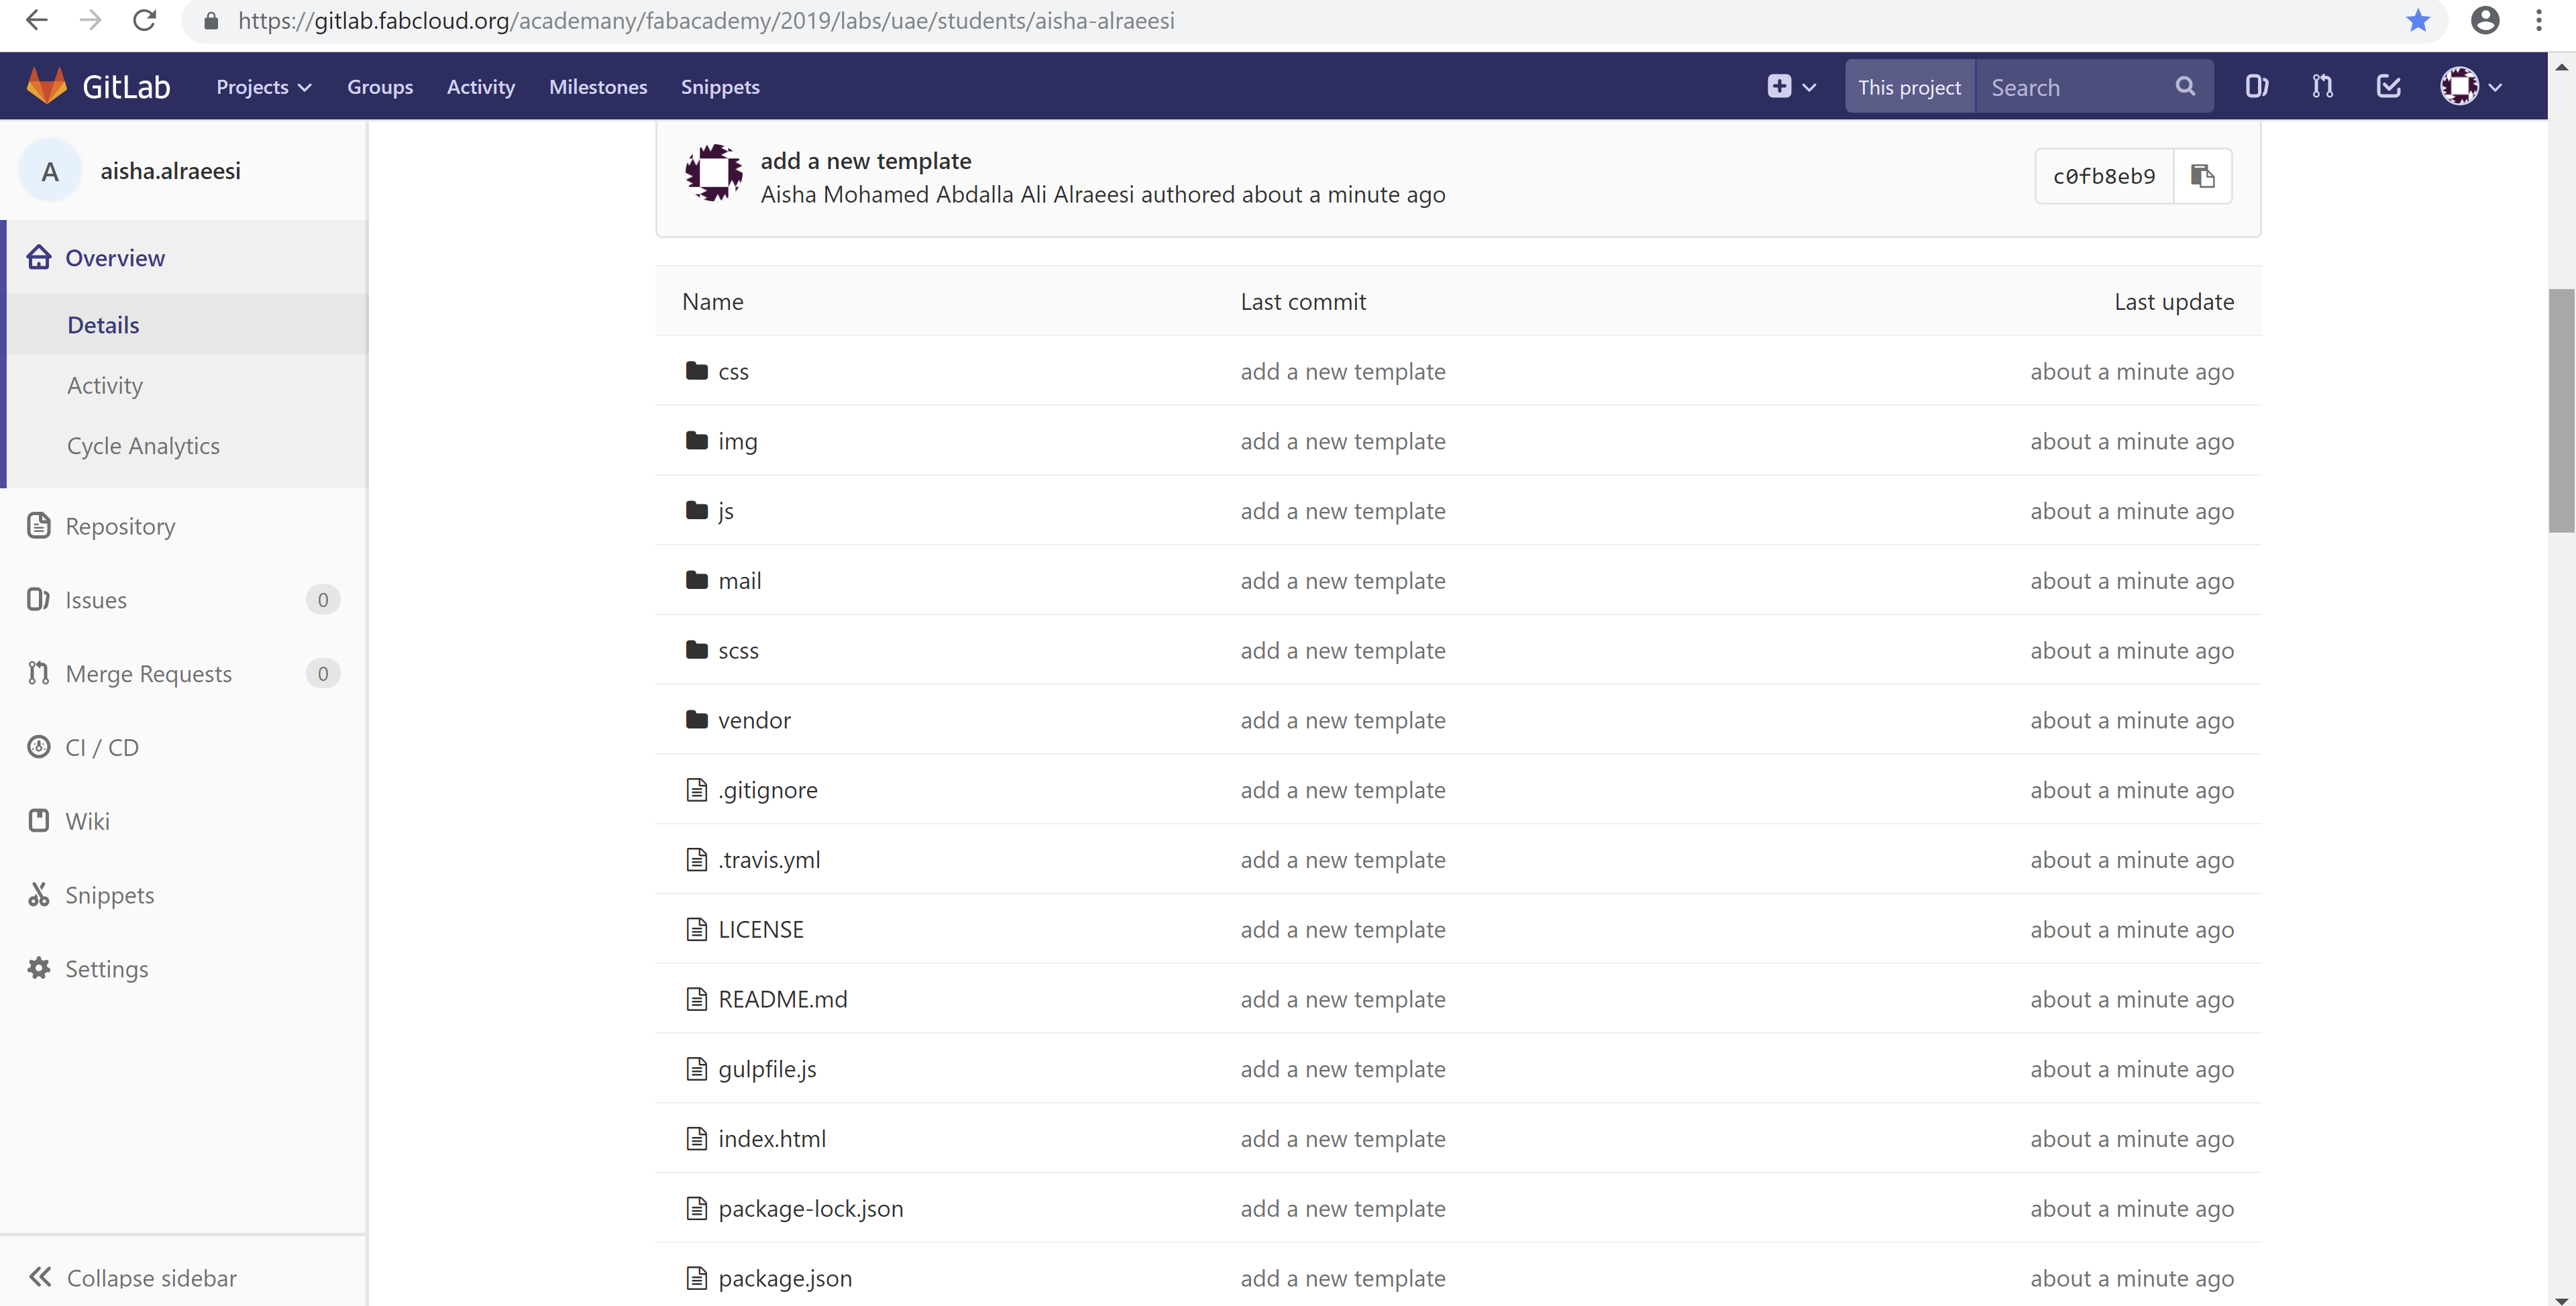Image resolution: width=2576 pixels, height=1306 pixels.
Task: Open the vendor folder
Action: 753,720
